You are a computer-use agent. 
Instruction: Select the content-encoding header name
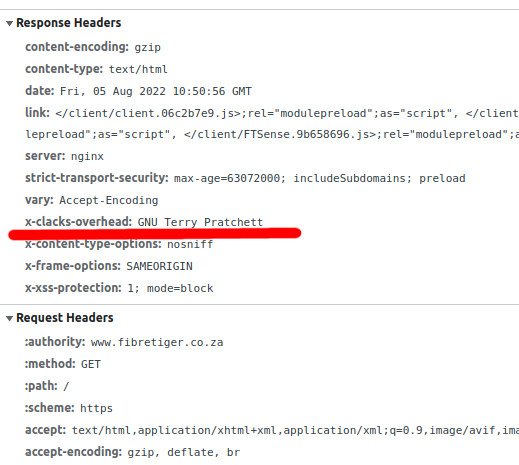pos(77,47)
